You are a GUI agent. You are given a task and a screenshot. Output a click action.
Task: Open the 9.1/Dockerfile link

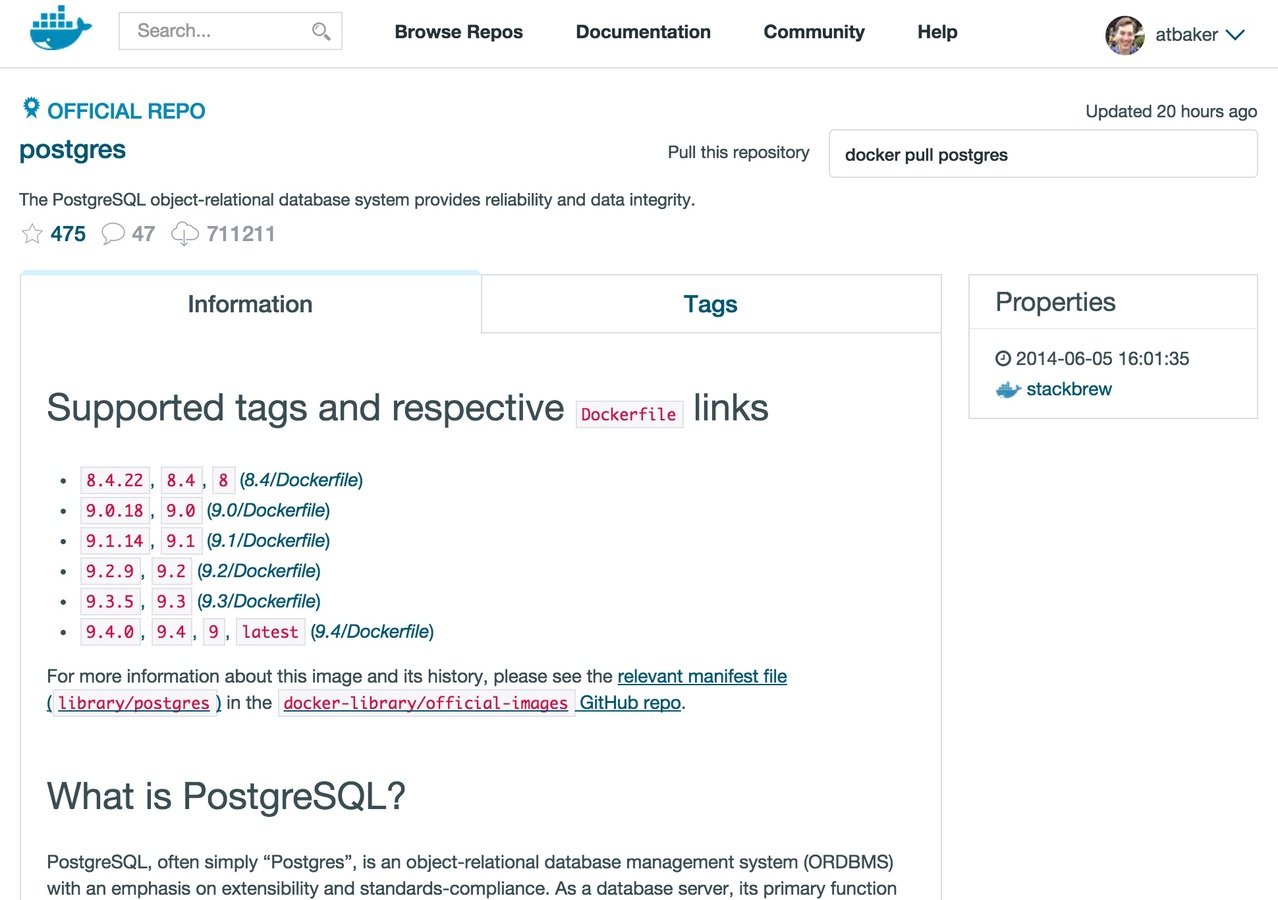268,540
